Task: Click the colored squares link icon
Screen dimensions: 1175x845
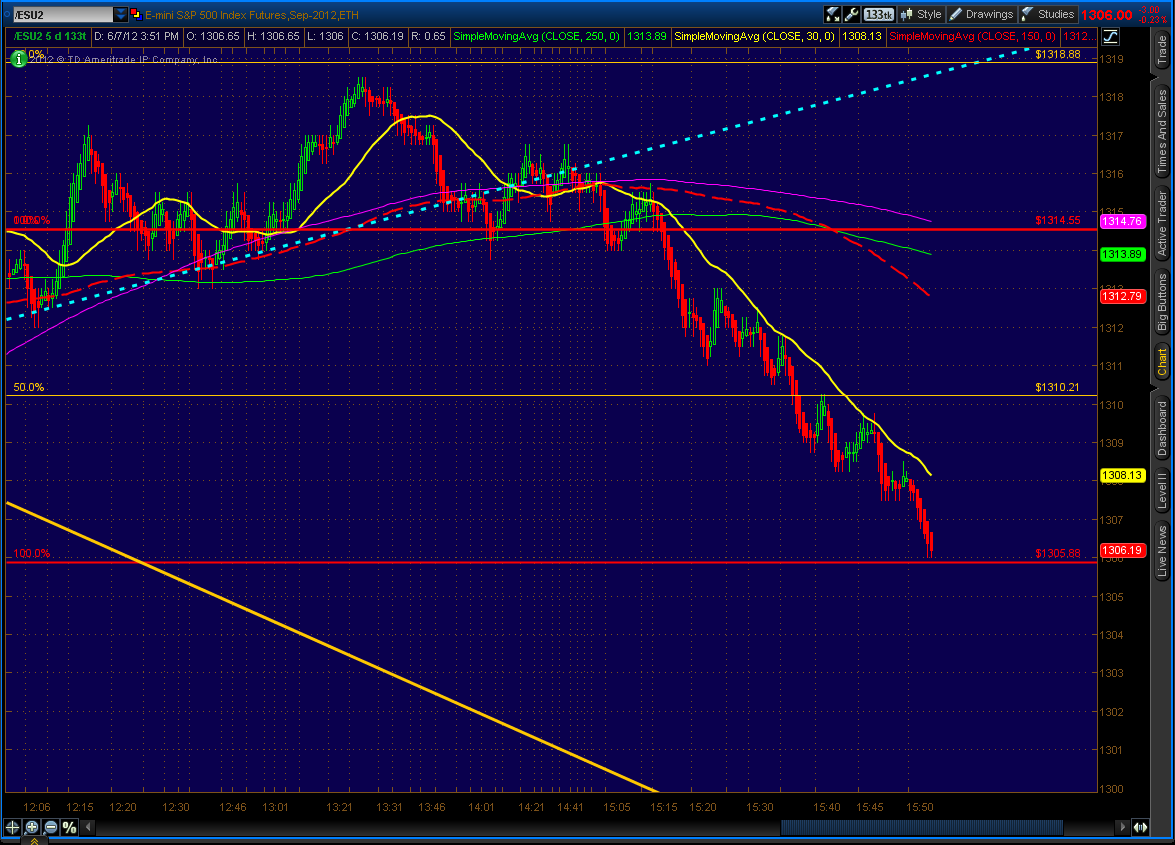Action: [x=136, y=14]
